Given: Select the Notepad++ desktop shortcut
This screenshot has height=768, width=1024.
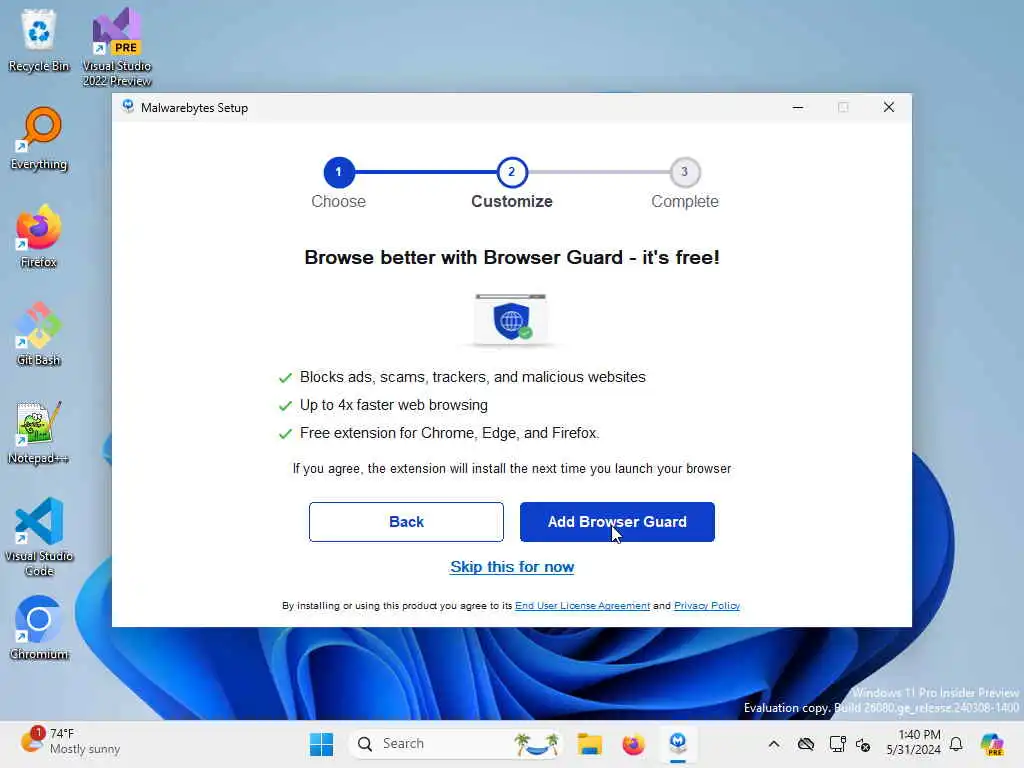Looking at the screenshot, I should pyautogui.click(x=39, y=432).
